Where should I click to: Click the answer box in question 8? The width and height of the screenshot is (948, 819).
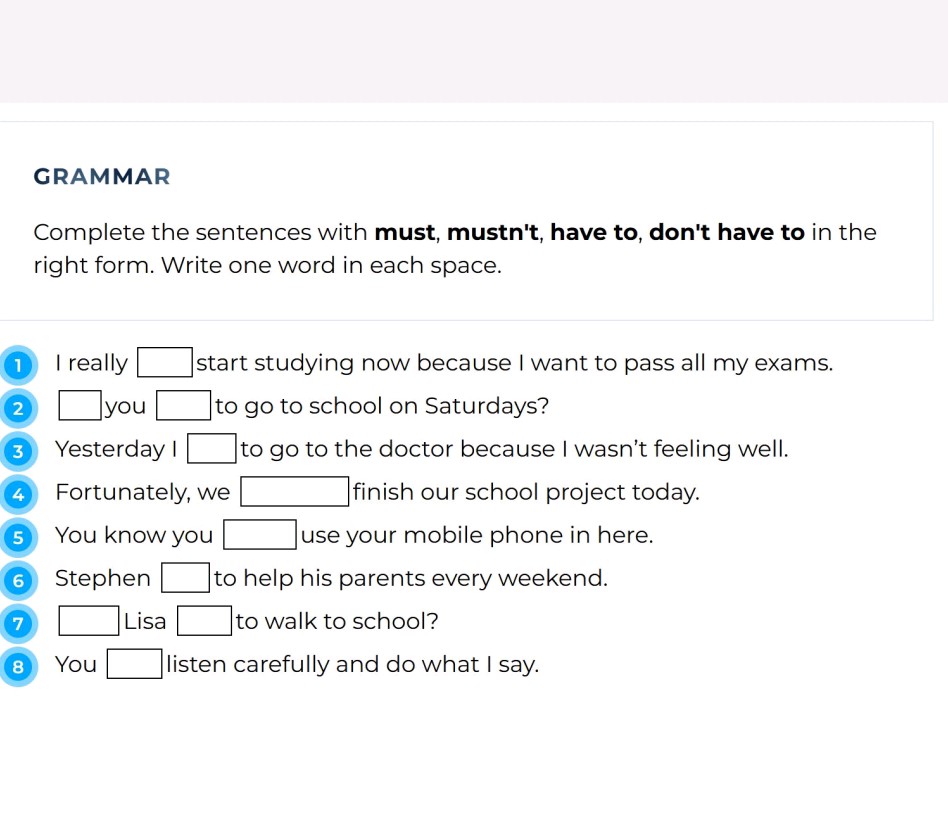(135, 663)
